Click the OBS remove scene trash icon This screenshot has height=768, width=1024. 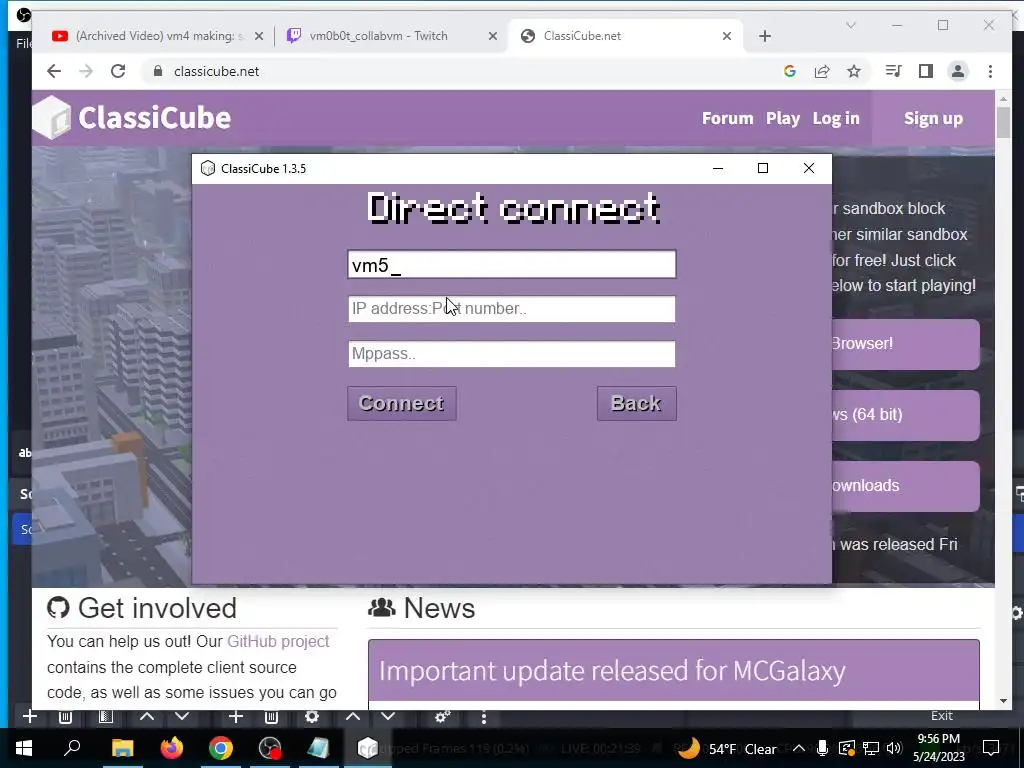(x=65, y=717)
